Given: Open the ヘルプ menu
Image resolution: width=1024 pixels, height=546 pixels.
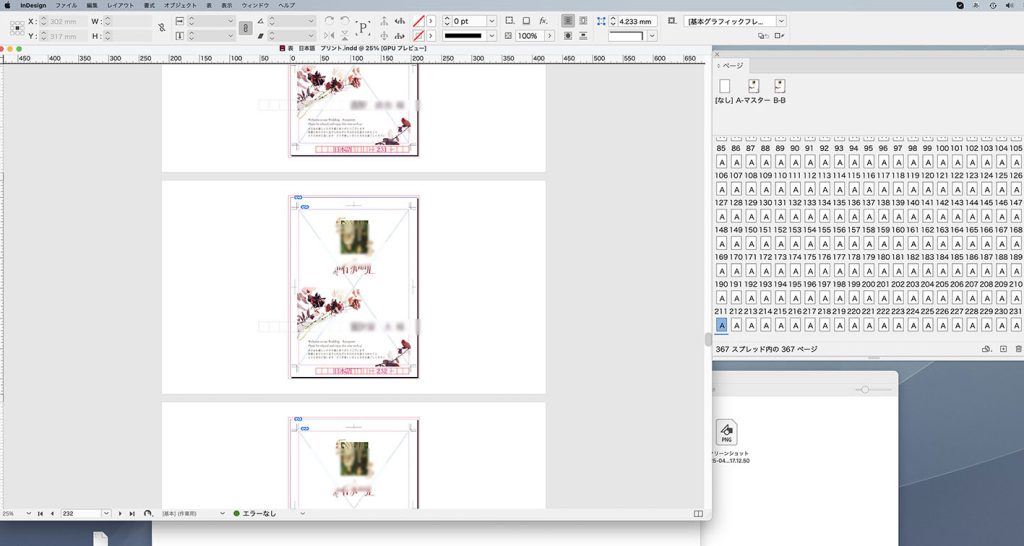Looking at the screenshot, I should pyautogui.click(x=287, y=5).
